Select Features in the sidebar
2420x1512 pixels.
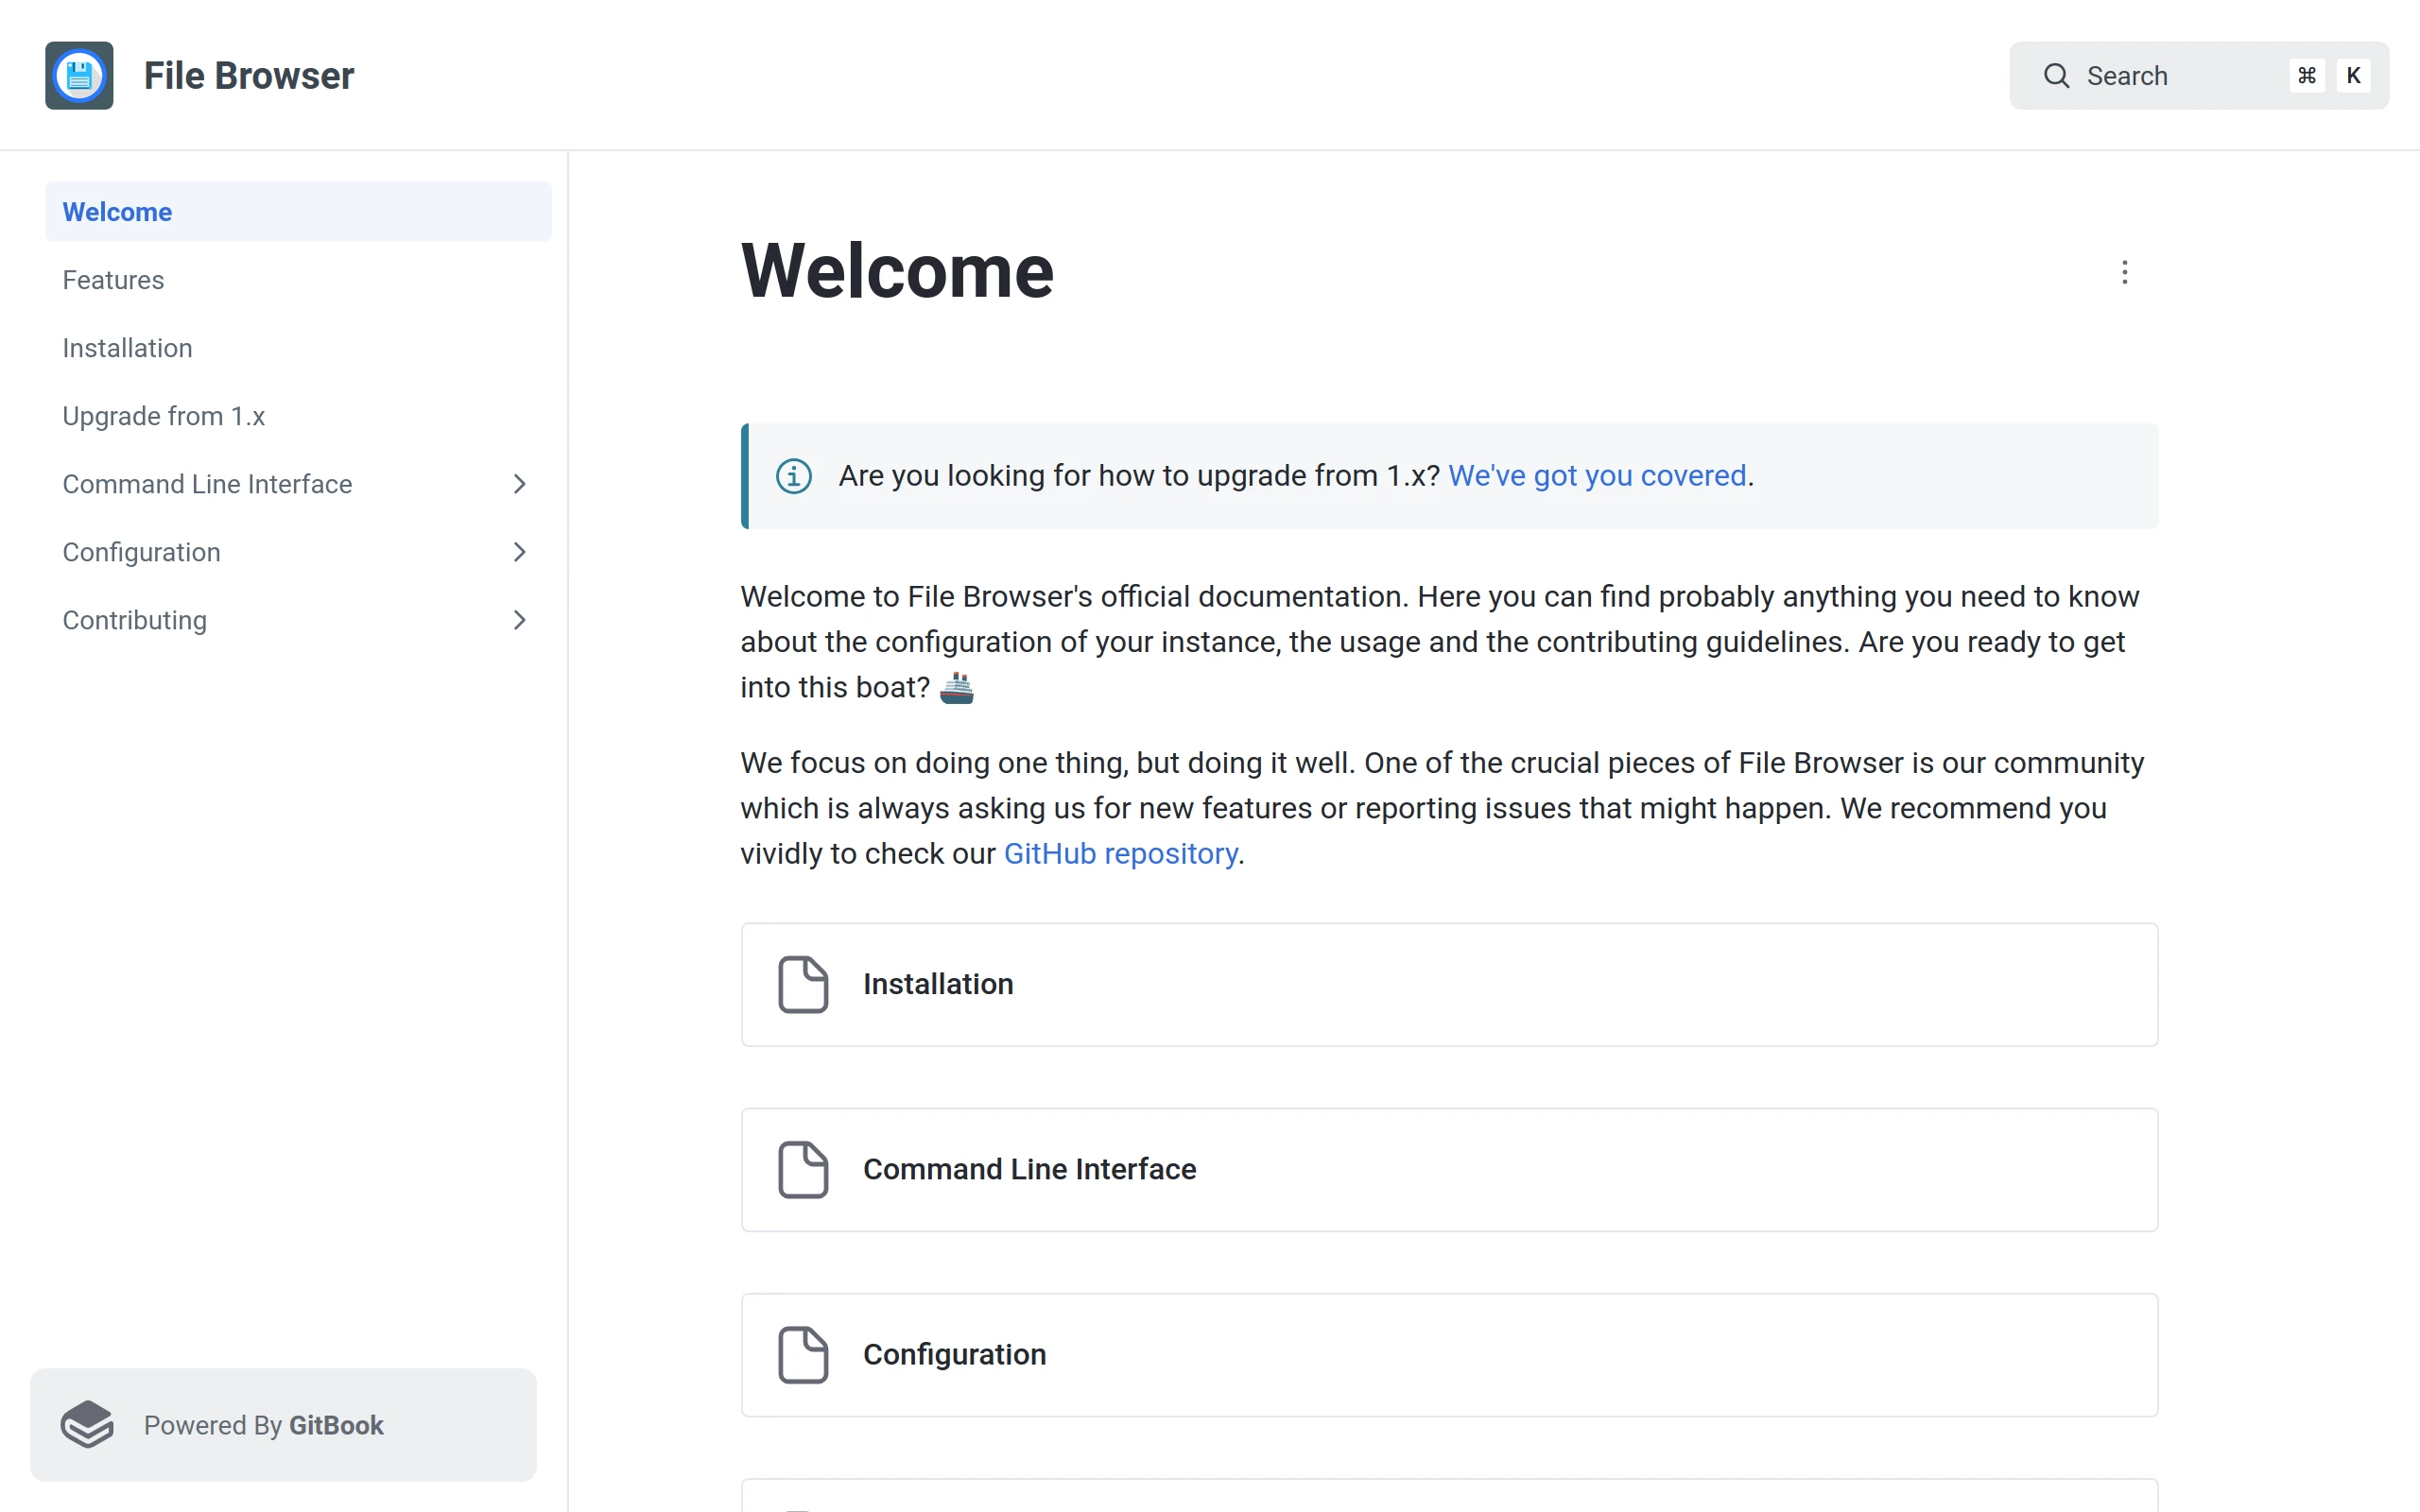pyautogui.click(x=113, y=280)
